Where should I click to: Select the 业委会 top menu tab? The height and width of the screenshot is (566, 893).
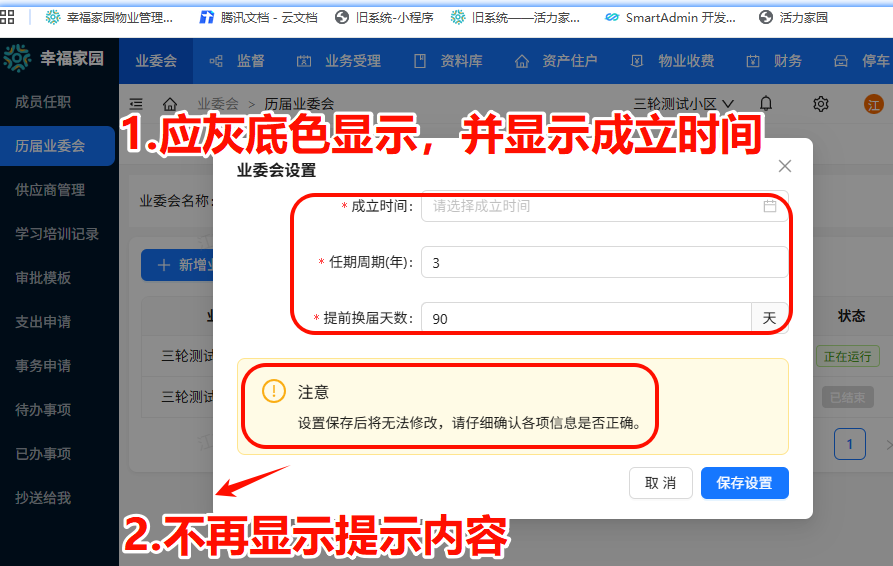(x=156, y=61)
